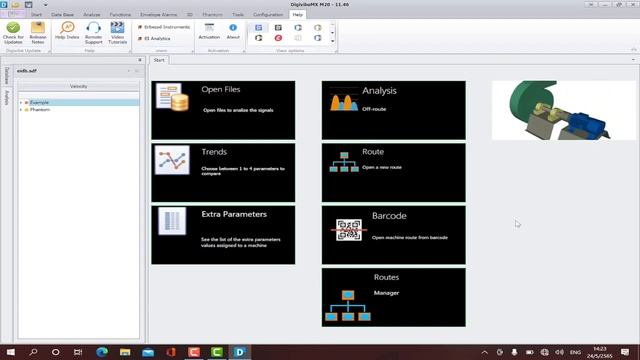This screenshot has height=360, width=640.
Task: Select the Example tree item
Action: tap(39, 102)
